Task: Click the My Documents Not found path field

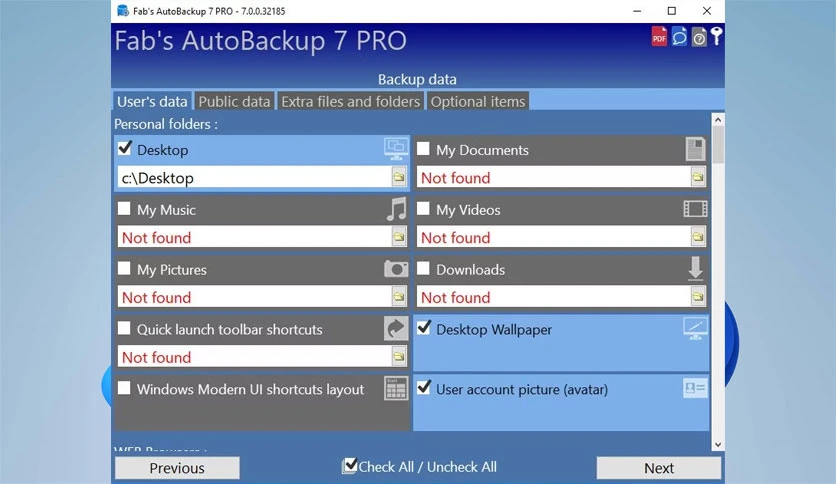Action: point(554,178)
